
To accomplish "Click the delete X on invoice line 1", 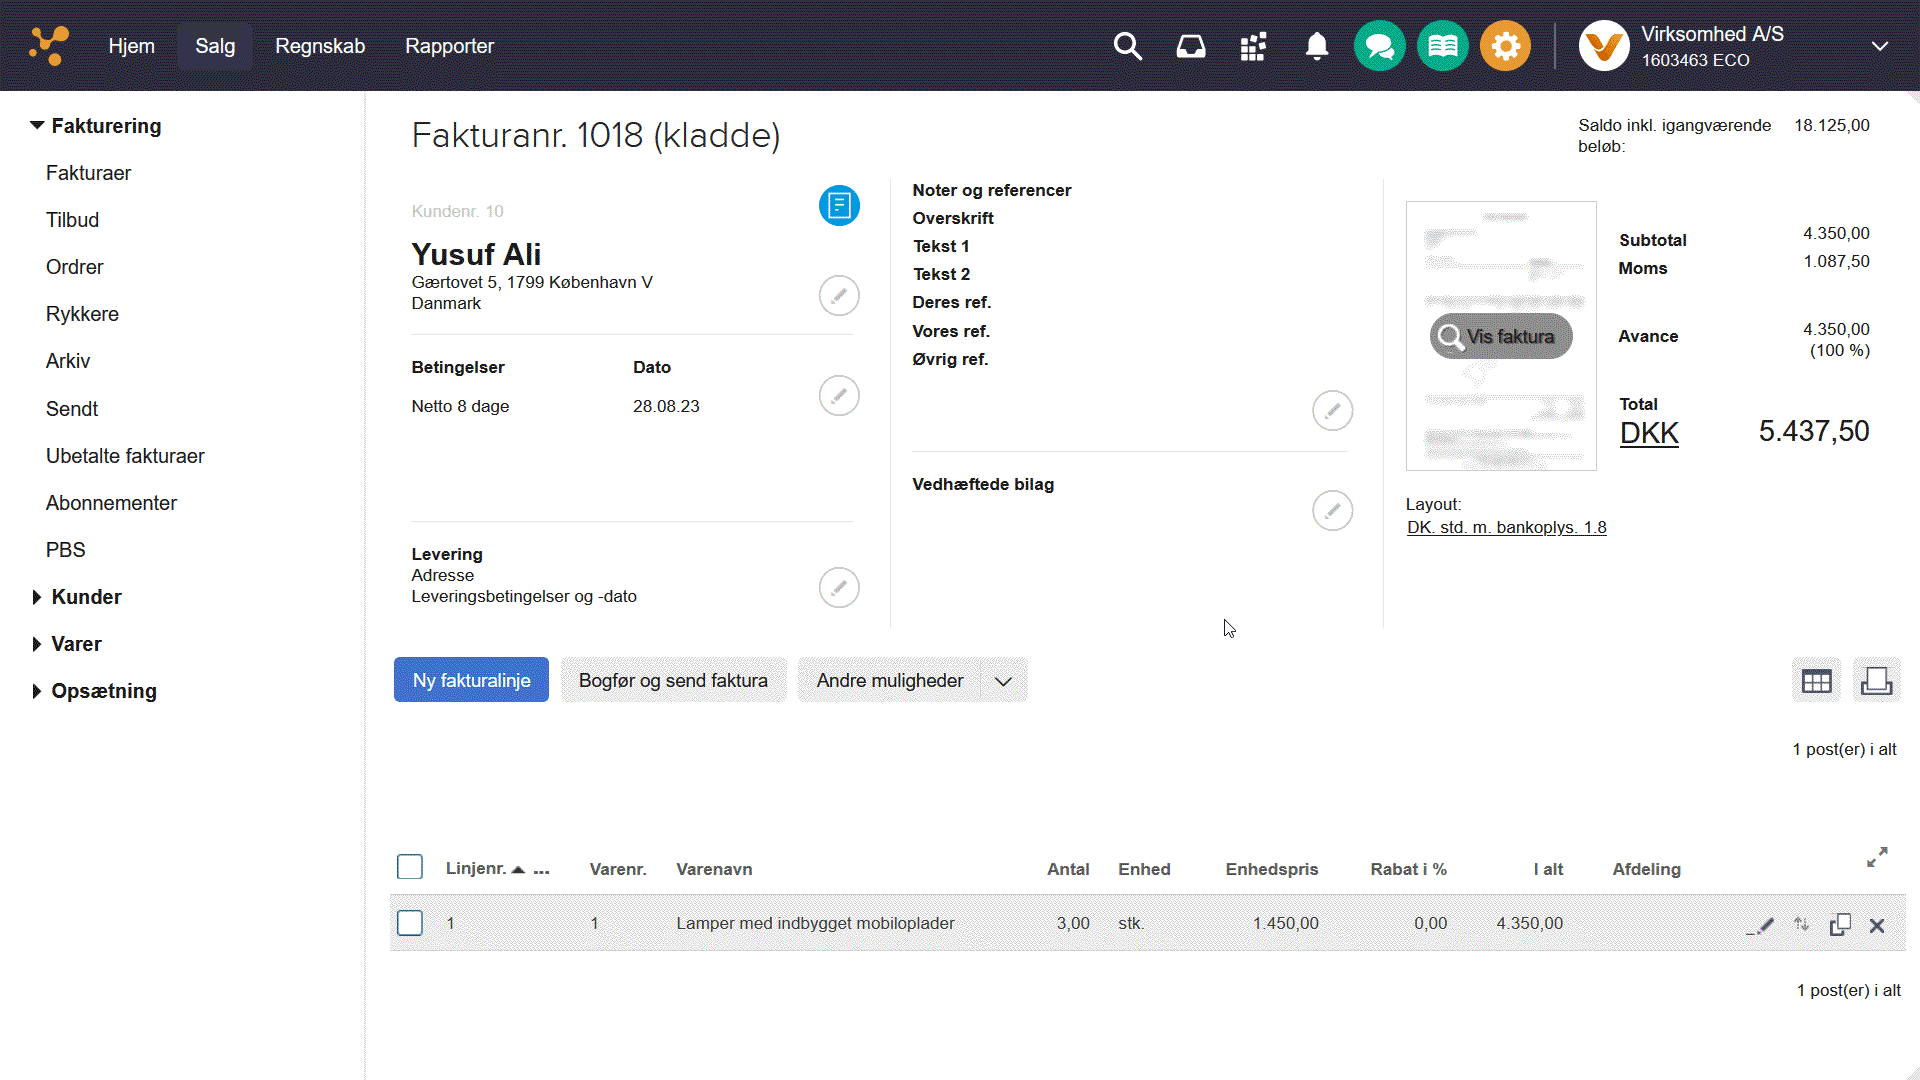I will (1876, 925).
